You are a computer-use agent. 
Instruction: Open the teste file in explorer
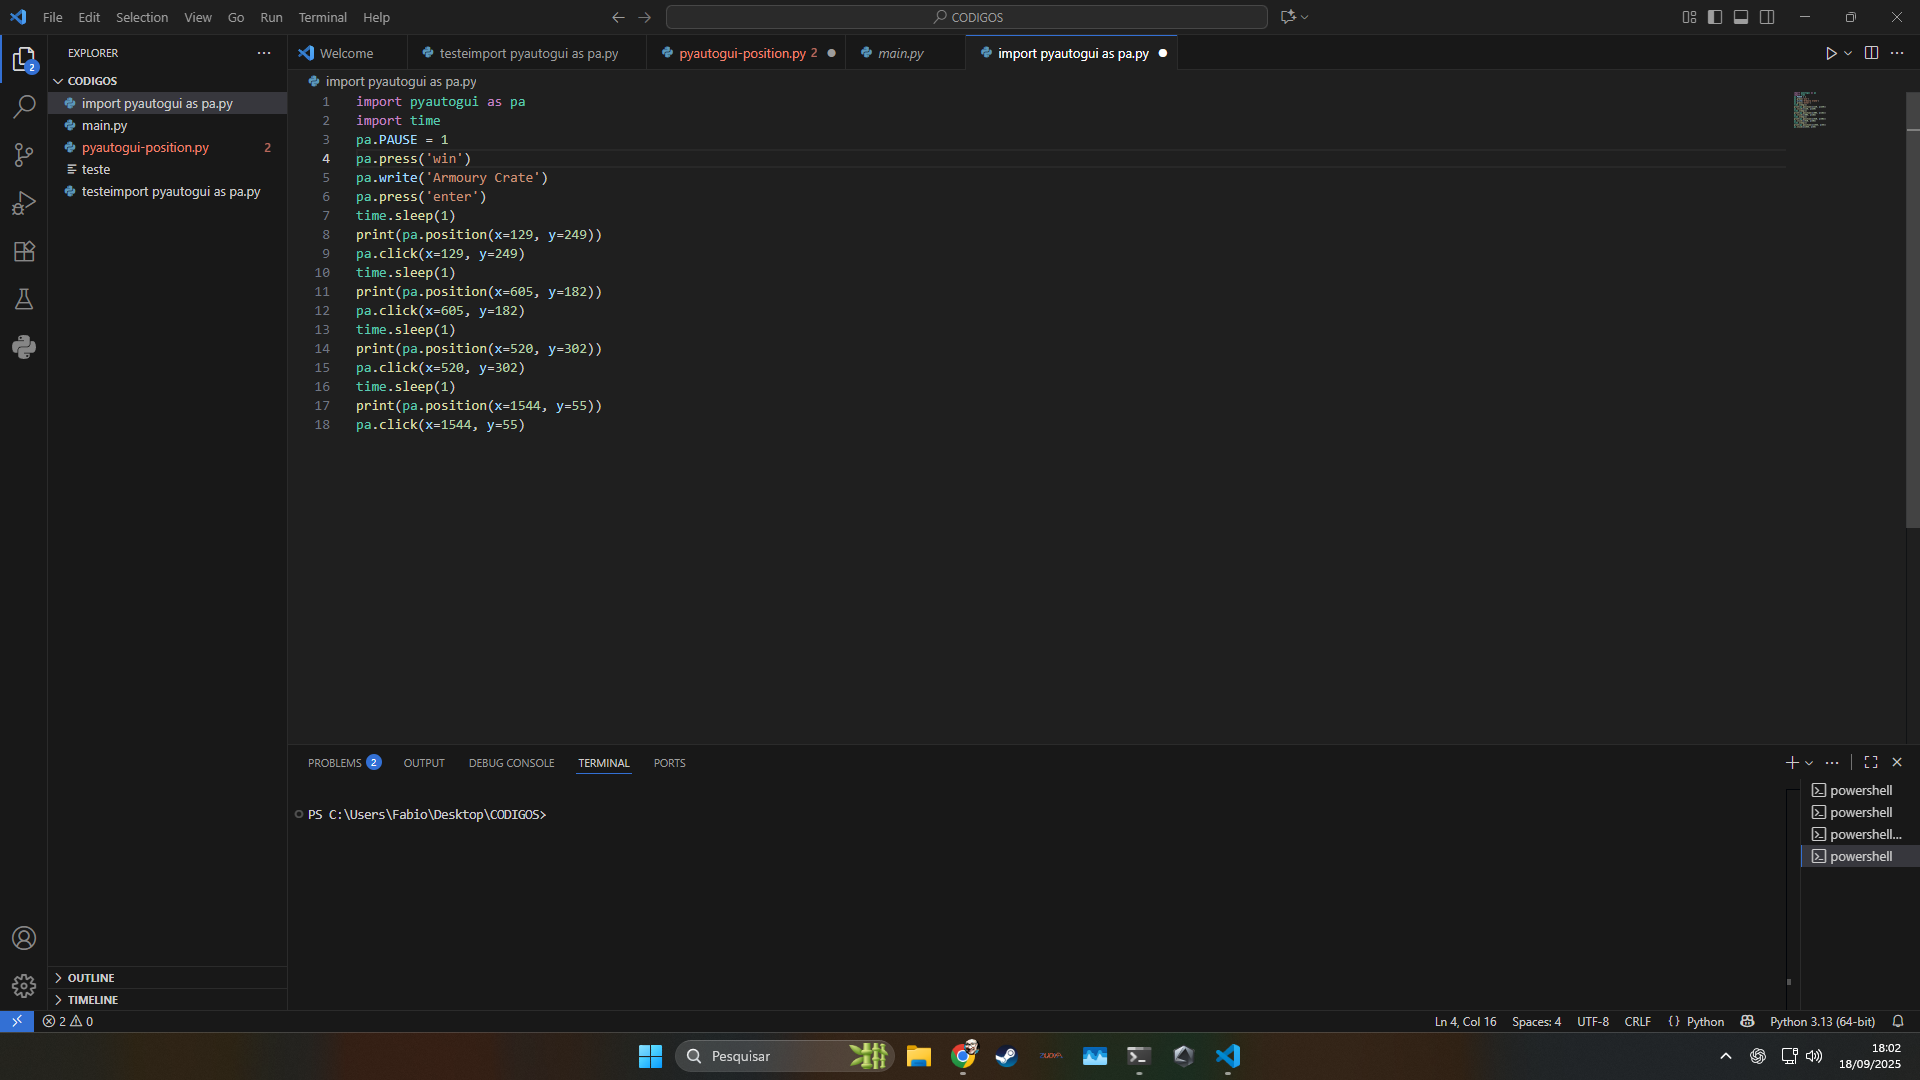(x=167, y=170)
